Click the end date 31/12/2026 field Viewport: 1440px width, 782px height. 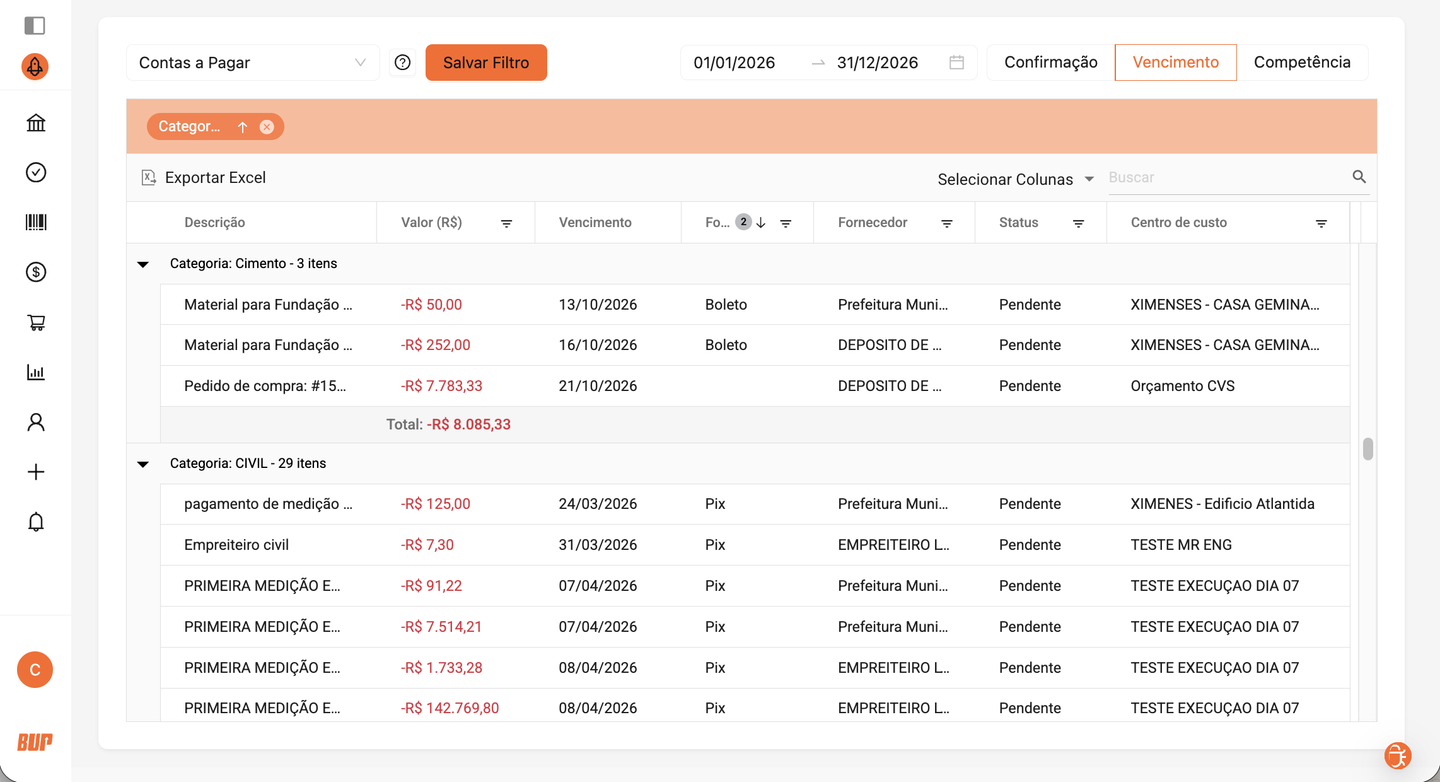pos(878,62)
